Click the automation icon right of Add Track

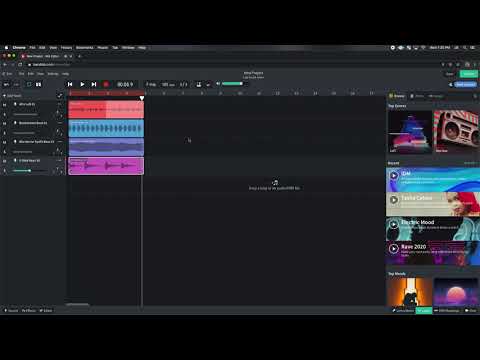pos(60,96)
